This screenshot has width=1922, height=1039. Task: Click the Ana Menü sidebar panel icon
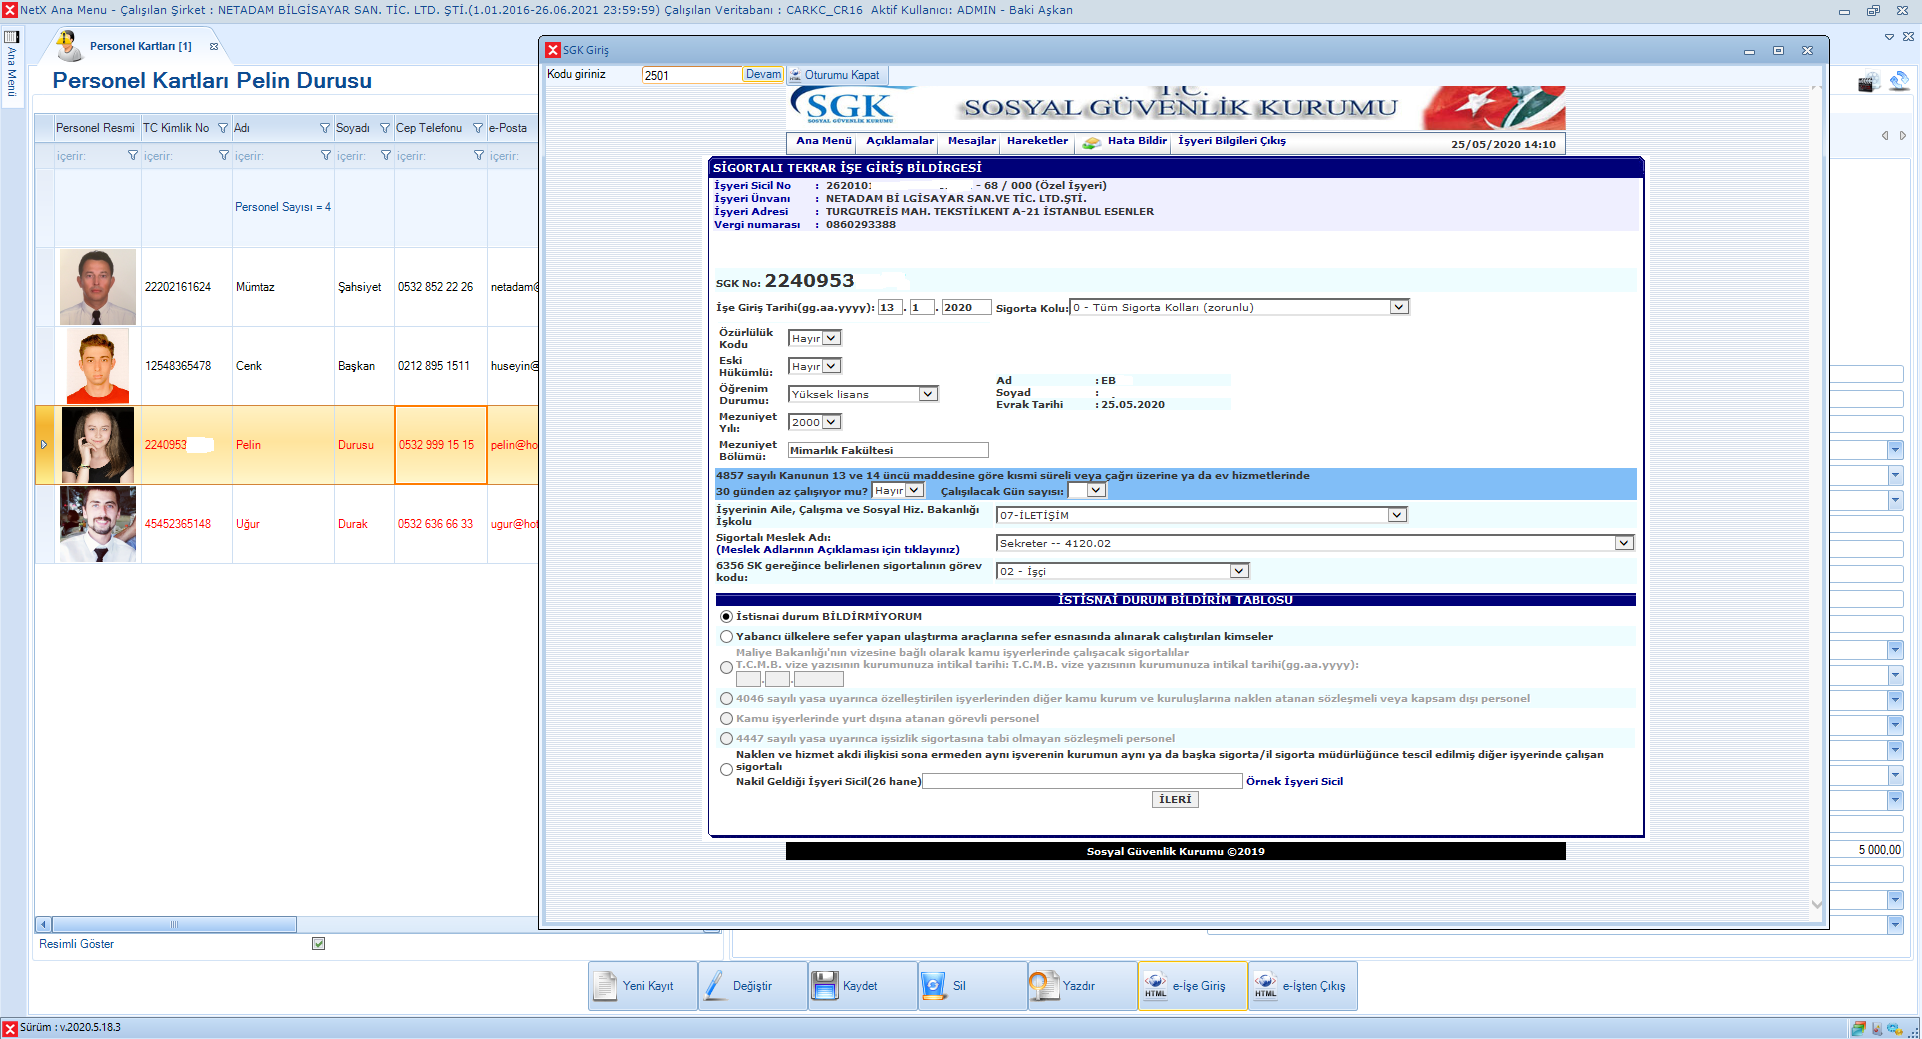pos(12,37)
